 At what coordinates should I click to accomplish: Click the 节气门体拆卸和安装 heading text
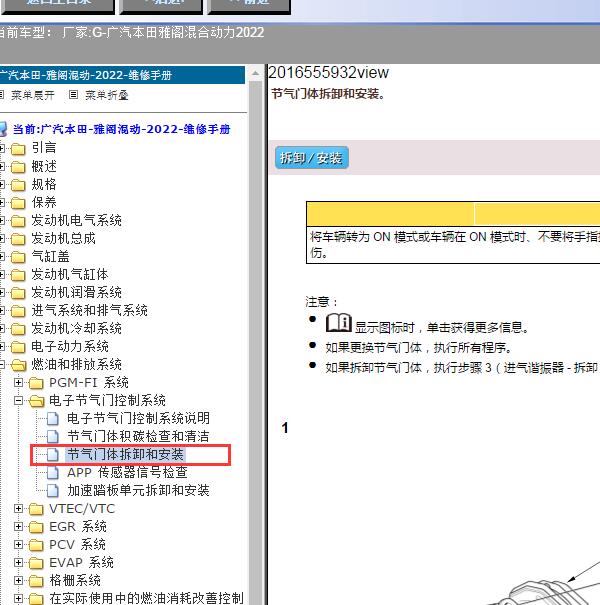[x=328, y=94]
